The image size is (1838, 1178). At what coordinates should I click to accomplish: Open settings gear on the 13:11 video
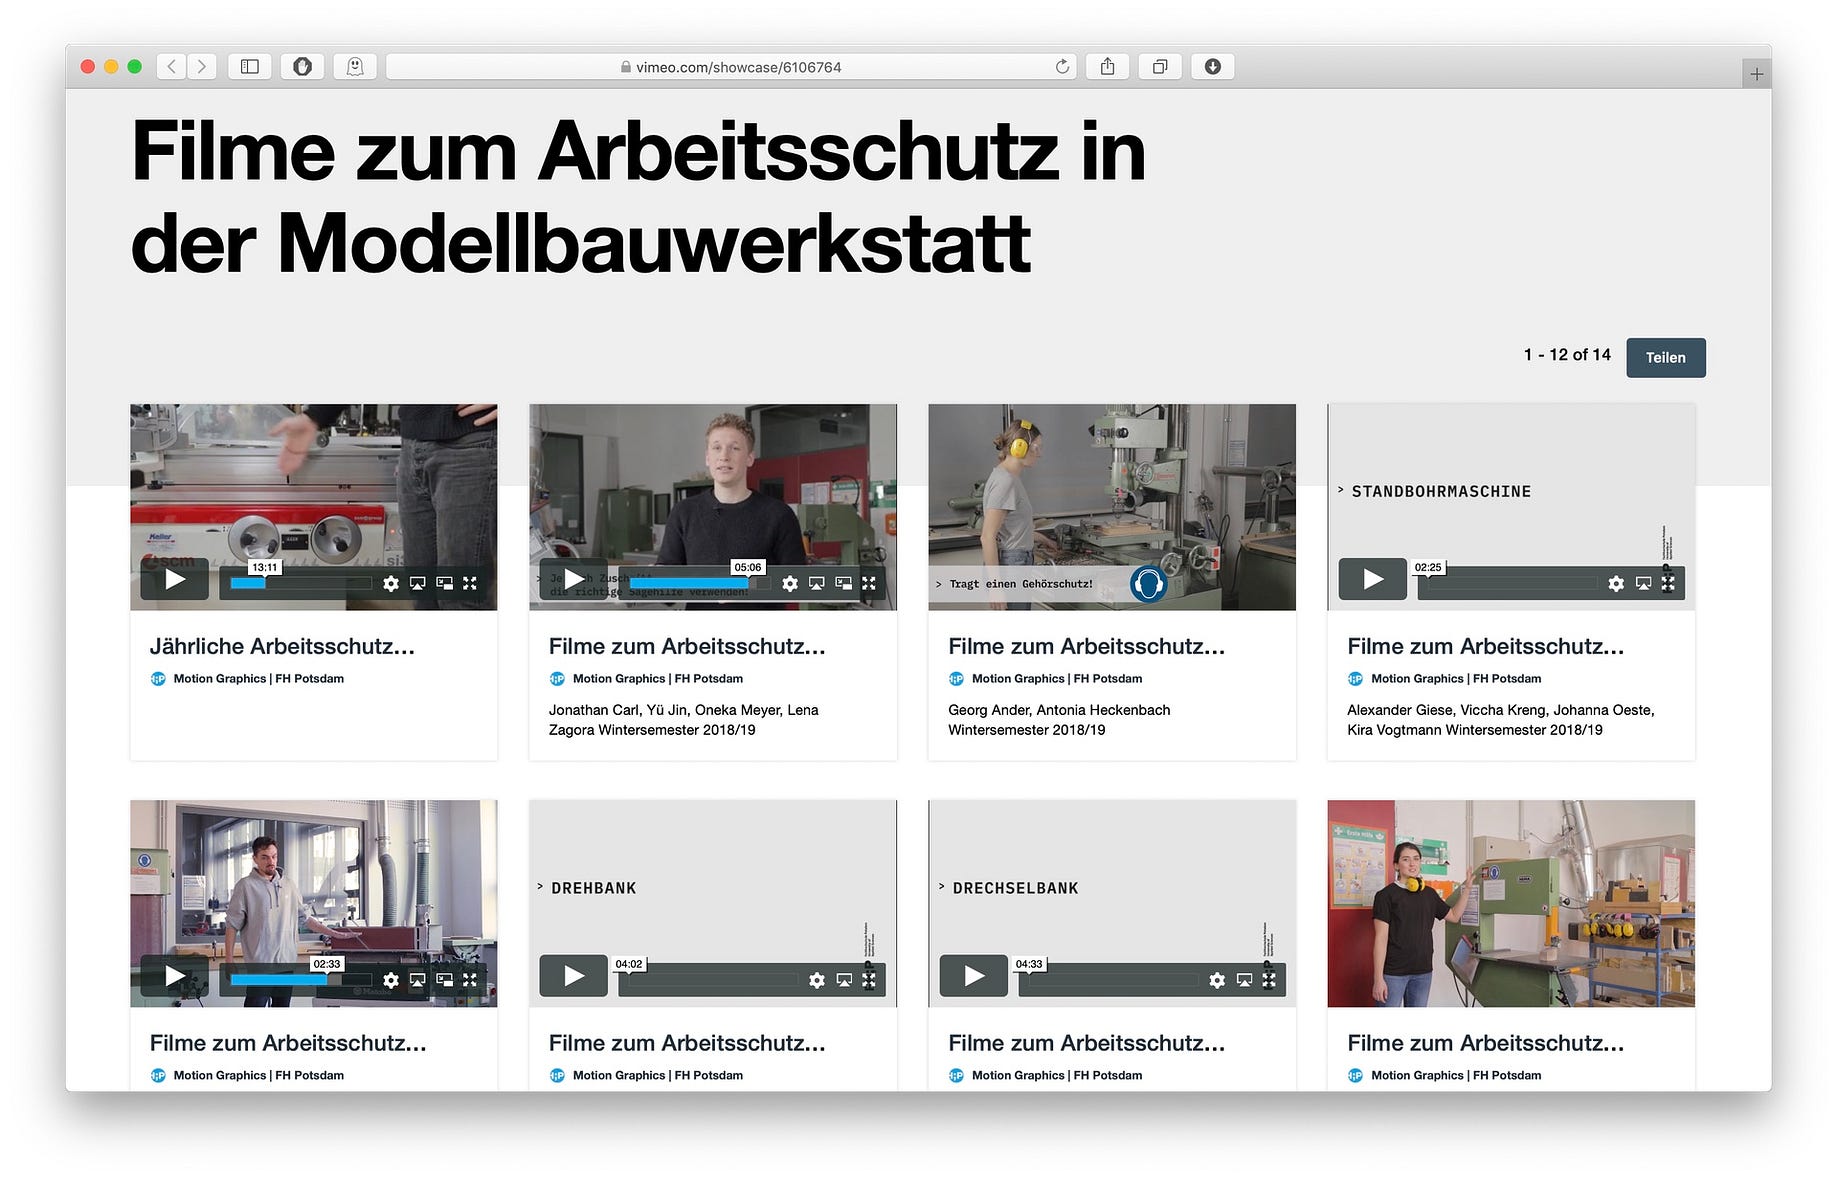coord(391,583)
